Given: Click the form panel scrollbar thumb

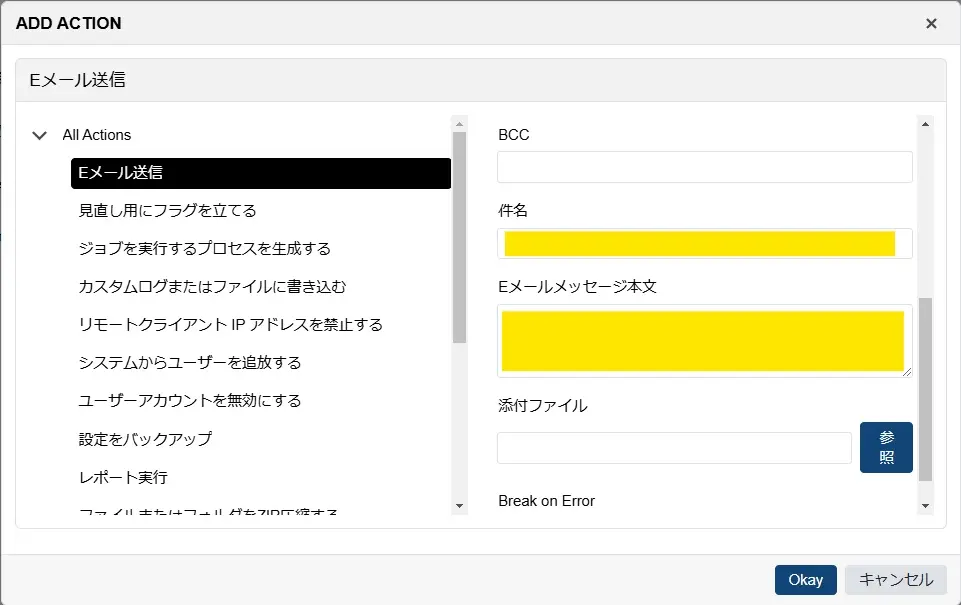Looking at the screenshot, I should (x=925, y=389).
